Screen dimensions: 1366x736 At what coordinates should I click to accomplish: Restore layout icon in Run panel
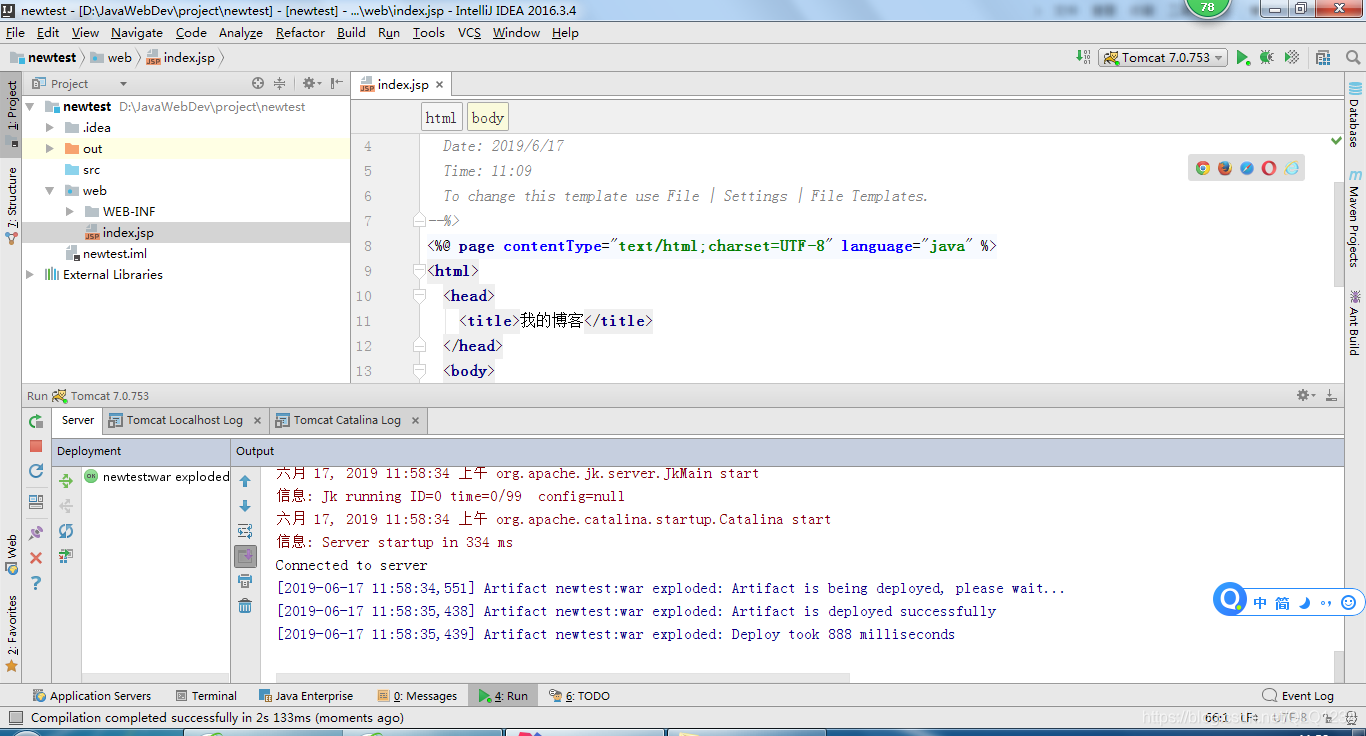(x=36, y=502)
